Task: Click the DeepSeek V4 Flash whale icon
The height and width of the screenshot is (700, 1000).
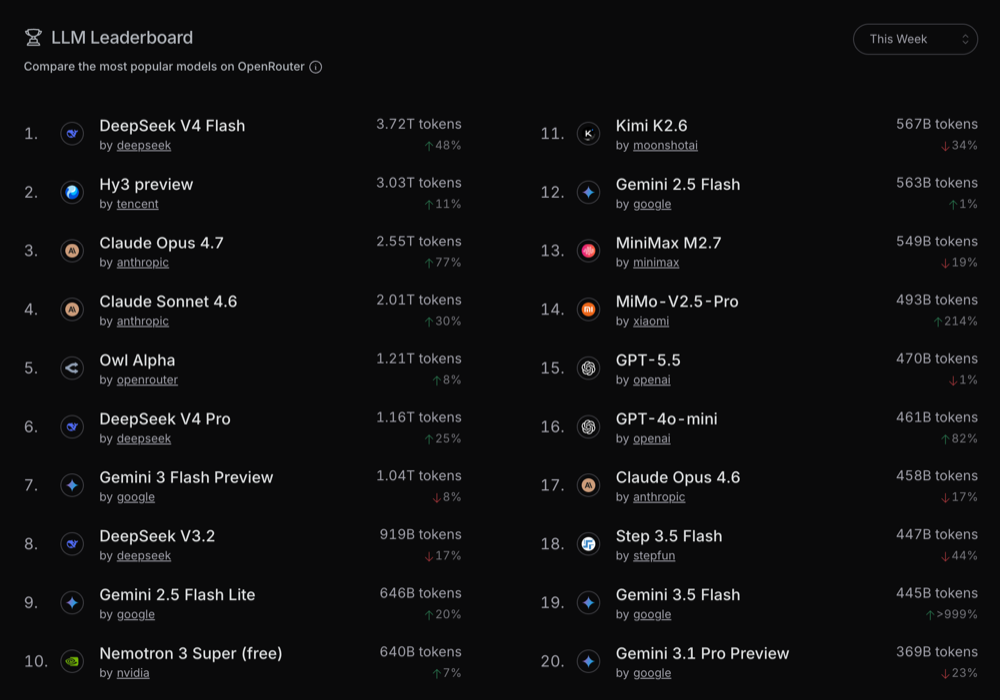Action: coord(72,133)
